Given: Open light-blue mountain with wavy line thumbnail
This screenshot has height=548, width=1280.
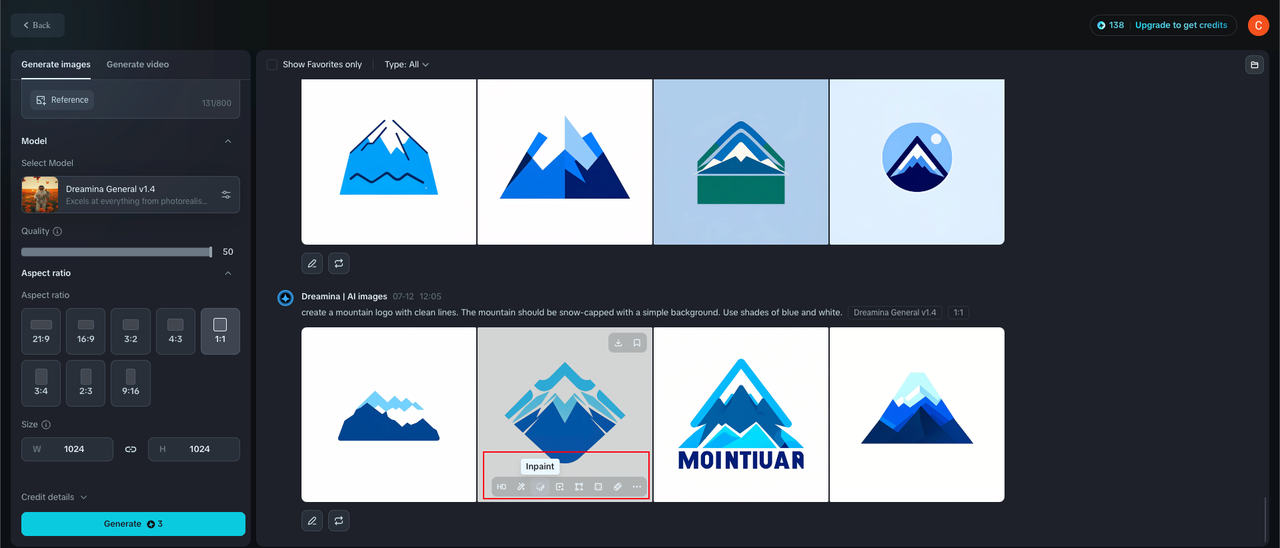Looking at the screenshot, I should (x=389, y=161).
